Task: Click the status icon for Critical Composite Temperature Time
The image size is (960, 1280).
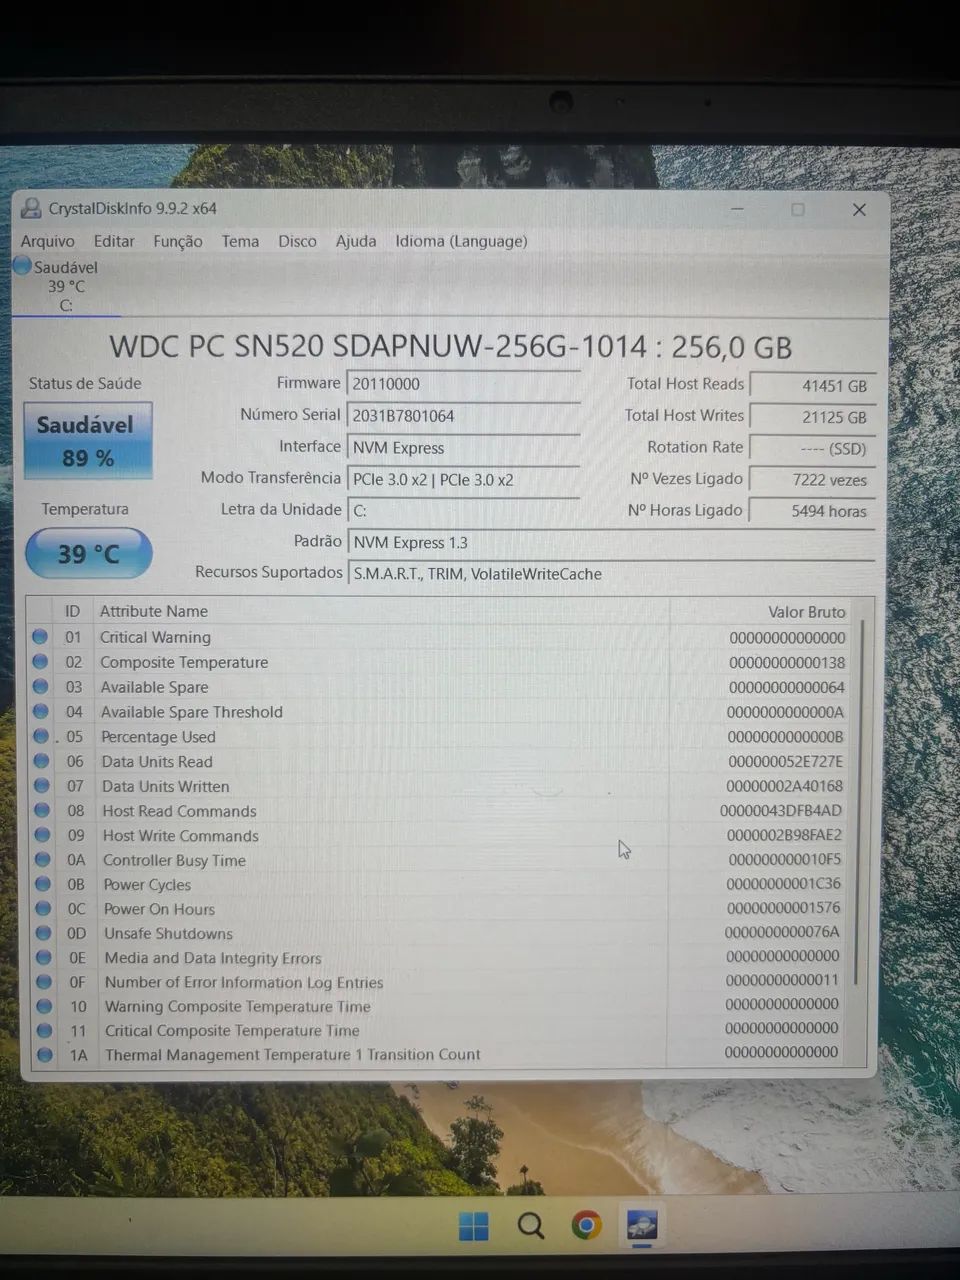Action: click(x=45, y=1031)
